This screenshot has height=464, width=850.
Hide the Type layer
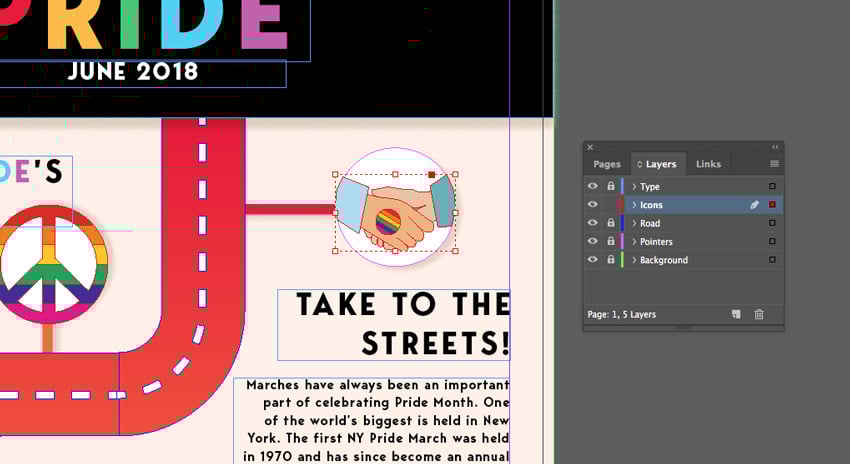[x=593, y=186]
